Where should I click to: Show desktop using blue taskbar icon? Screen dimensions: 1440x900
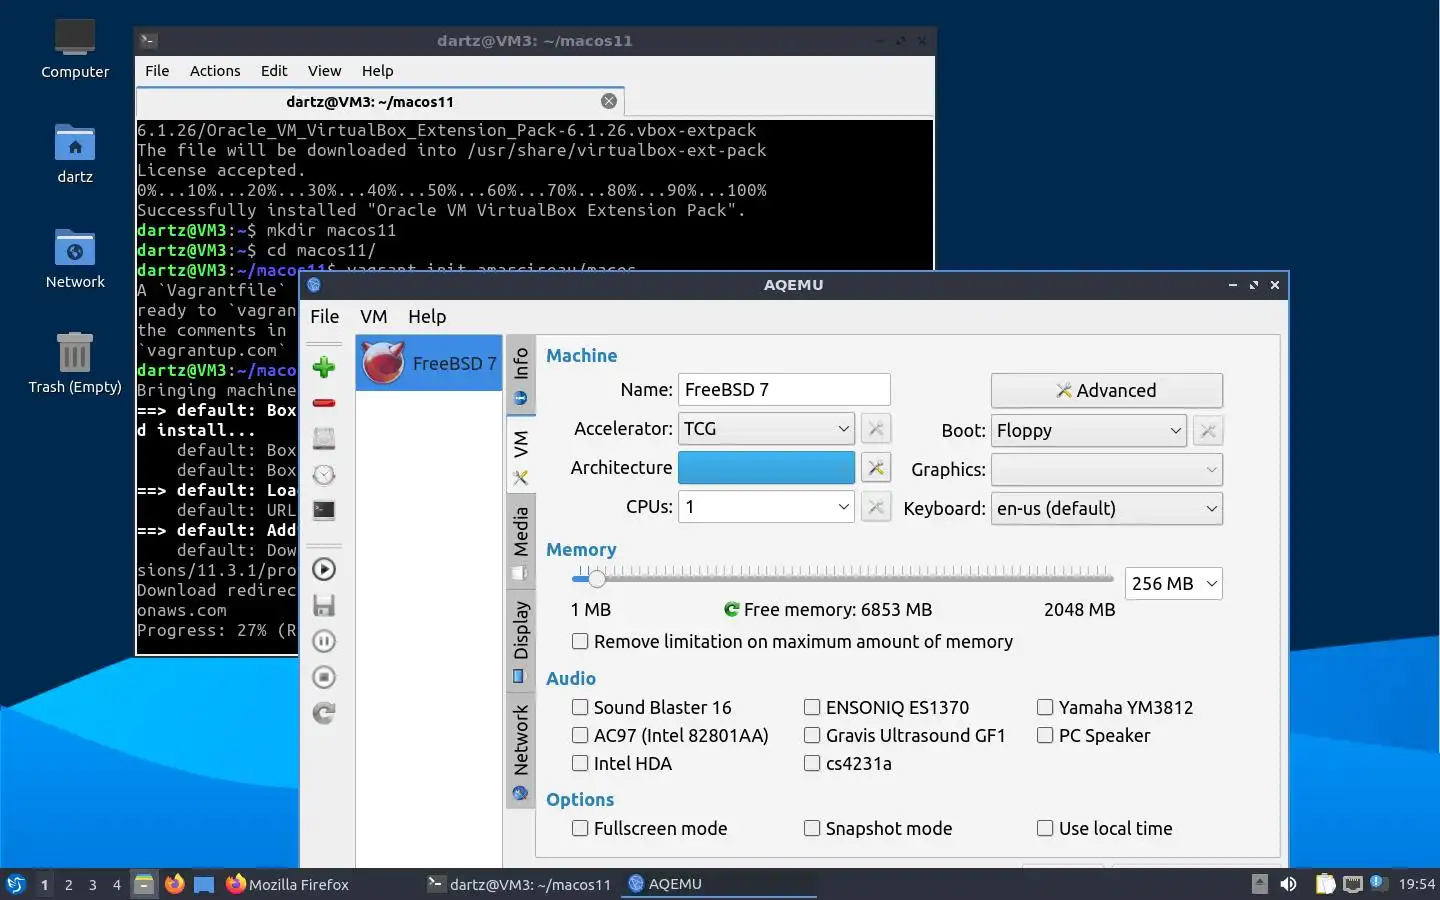pos(204,884)
